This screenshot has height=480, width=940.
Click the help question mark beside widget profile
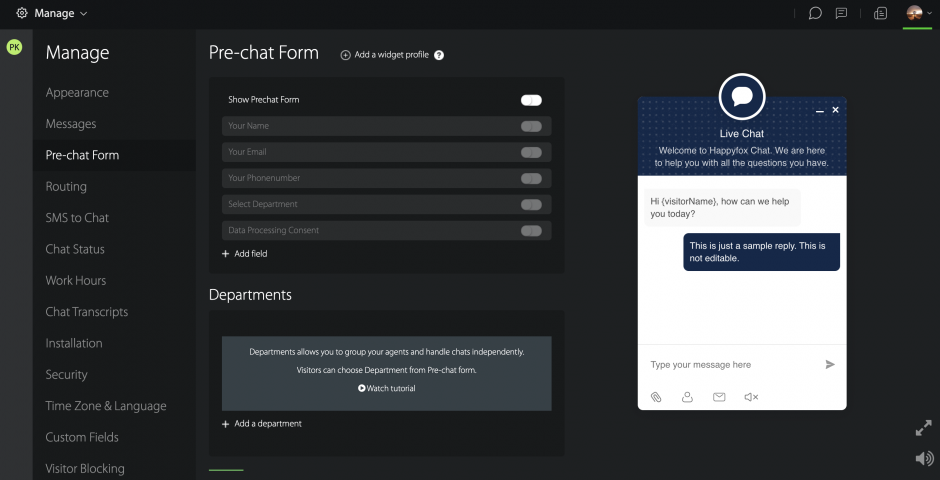click(x=439, y=55)
